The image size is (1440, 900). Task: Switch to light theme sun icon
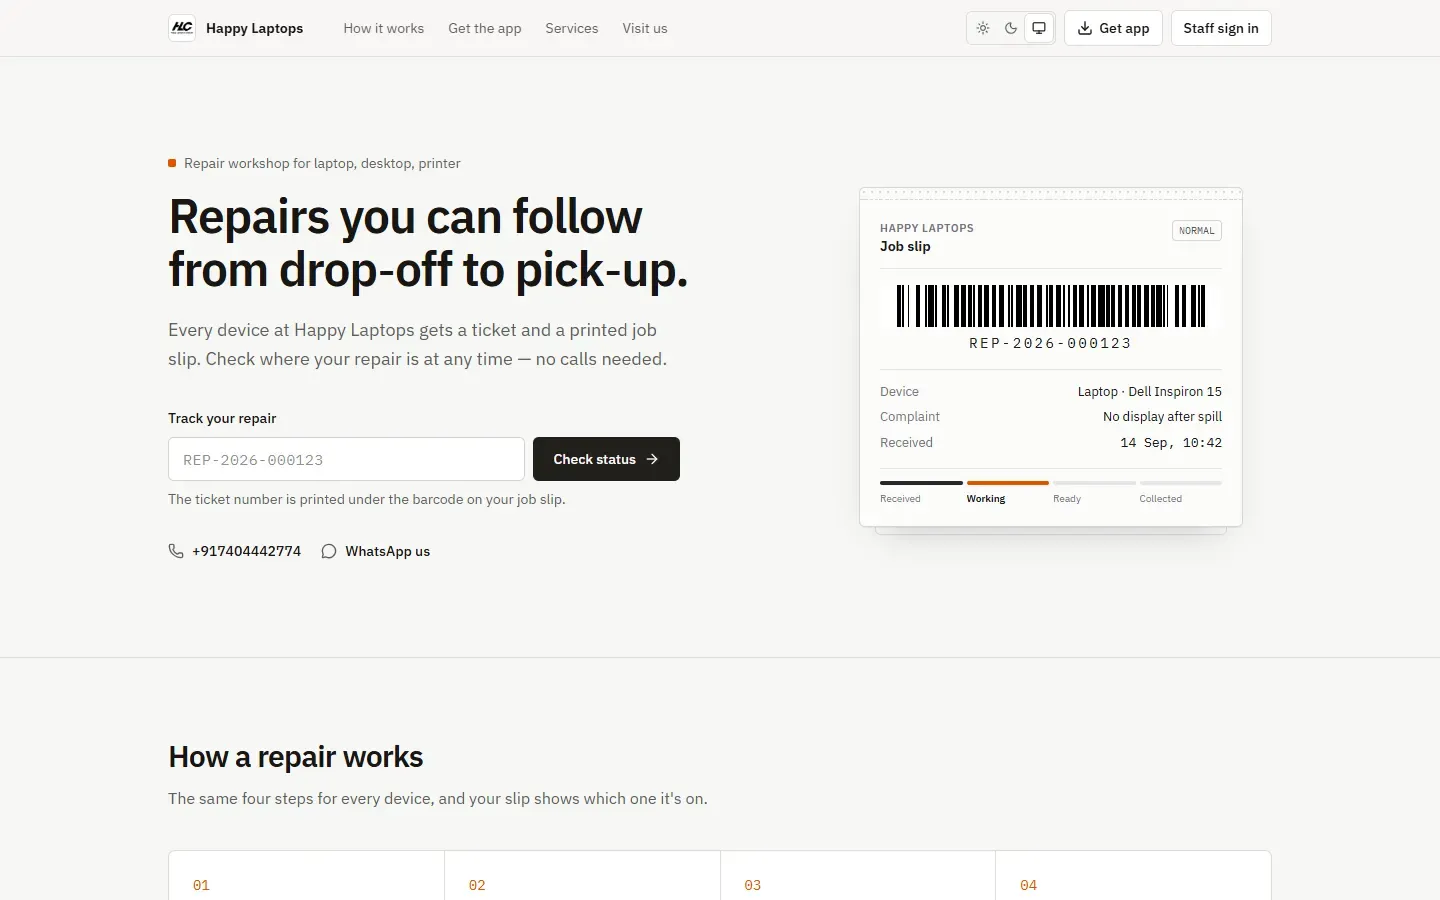click(983, 28)
